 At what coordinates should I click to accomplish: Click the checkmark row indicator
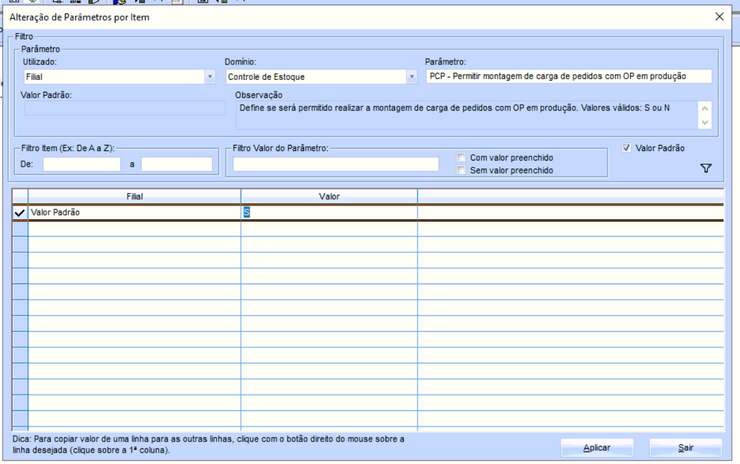20,213
